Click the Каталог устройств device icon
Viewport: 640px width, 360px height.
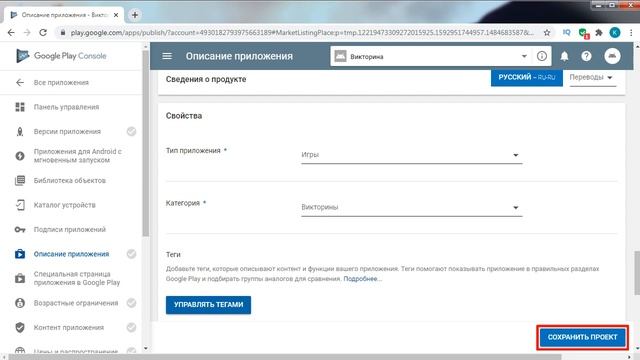point(20,205)
